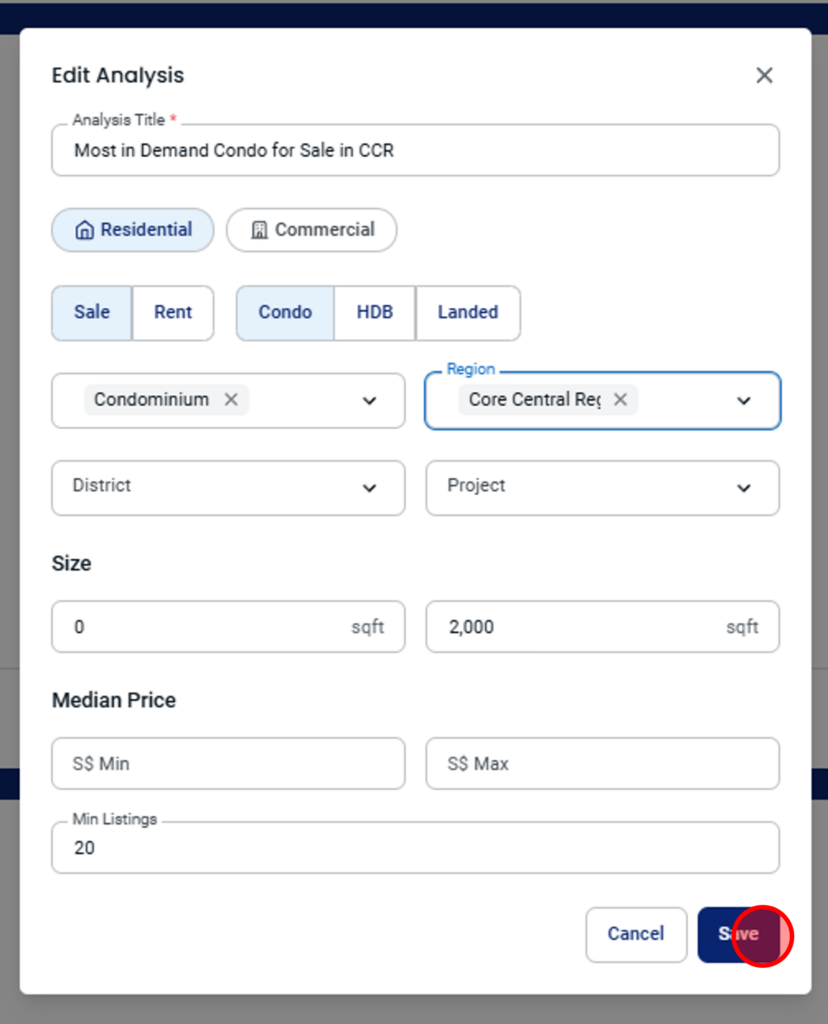
Task: Switch property category to Landed
Action: pyautogui.click(x=468, y=313)
